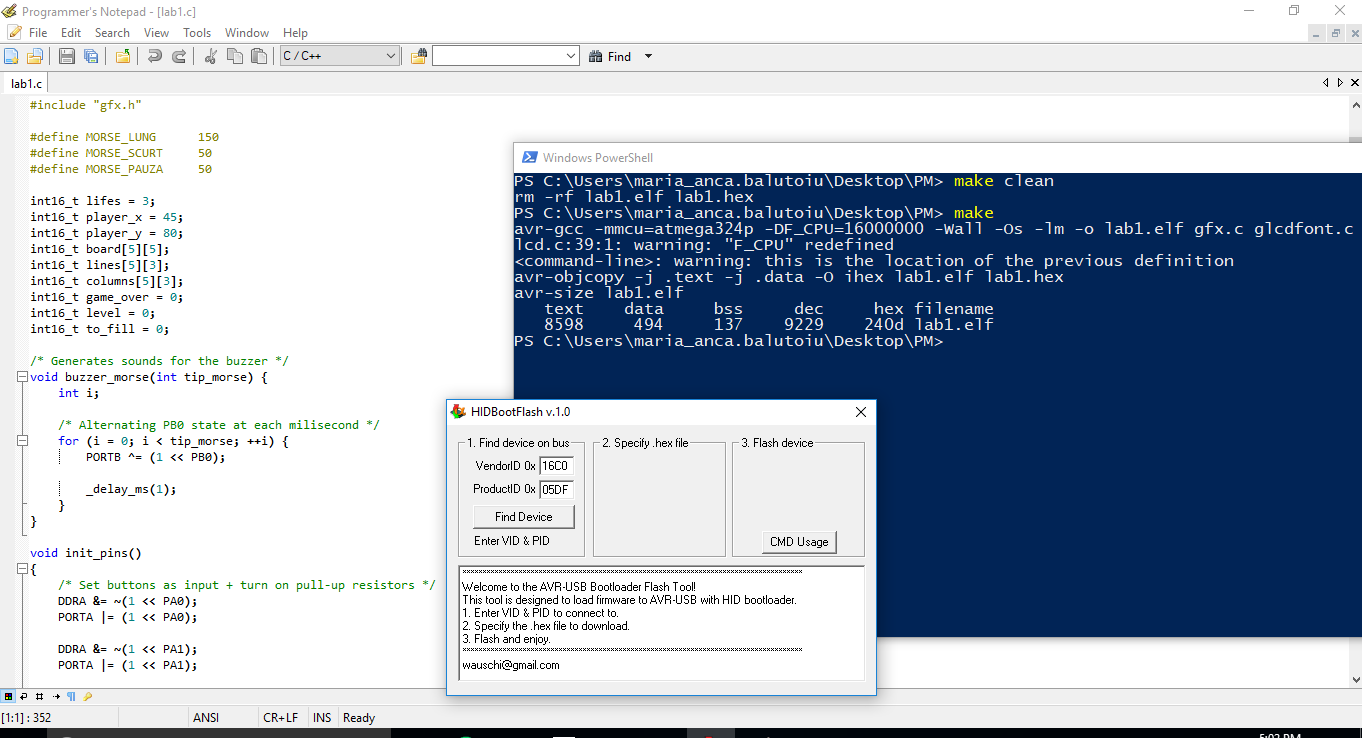Save the current file using the floppy icon
This screenshot has width=1362, height=738.
coord(67,57)
